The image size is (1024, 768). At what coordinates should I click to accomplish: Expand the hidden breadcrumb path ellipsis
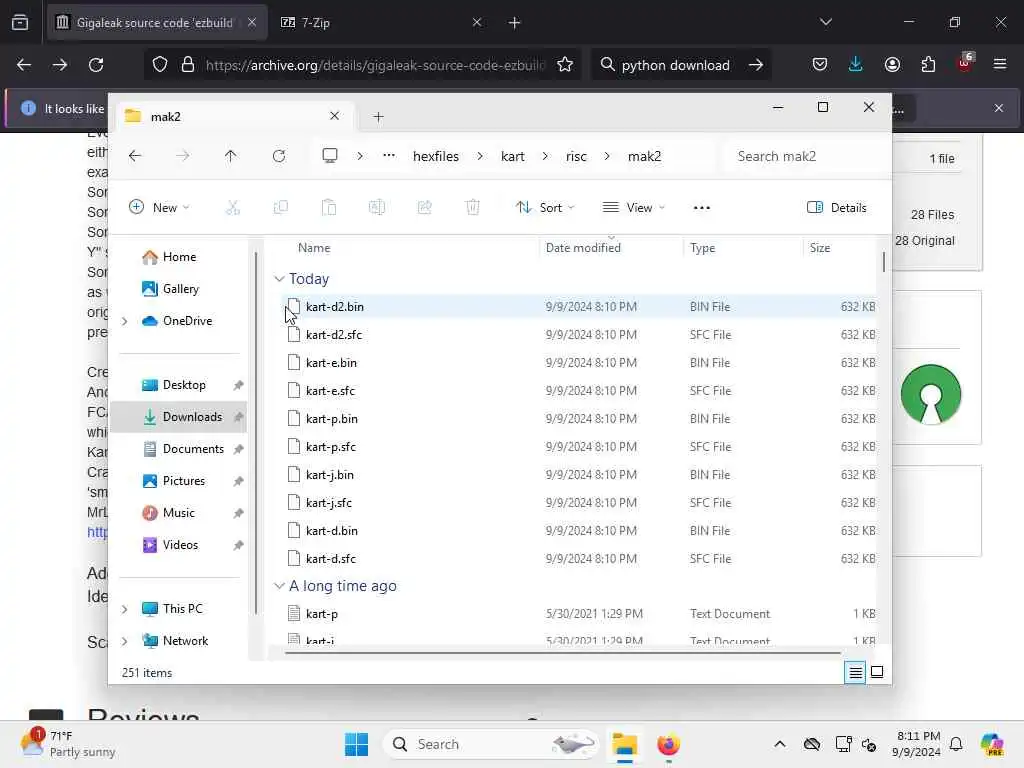389,156
